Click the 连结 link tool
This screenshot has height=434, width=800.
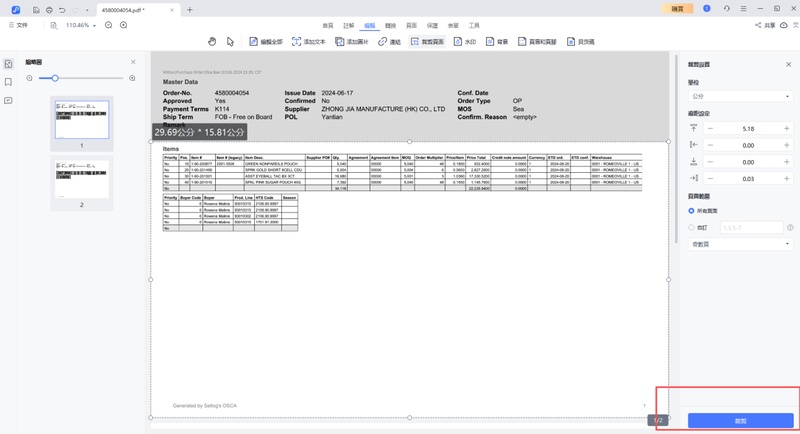click(389, 42)
